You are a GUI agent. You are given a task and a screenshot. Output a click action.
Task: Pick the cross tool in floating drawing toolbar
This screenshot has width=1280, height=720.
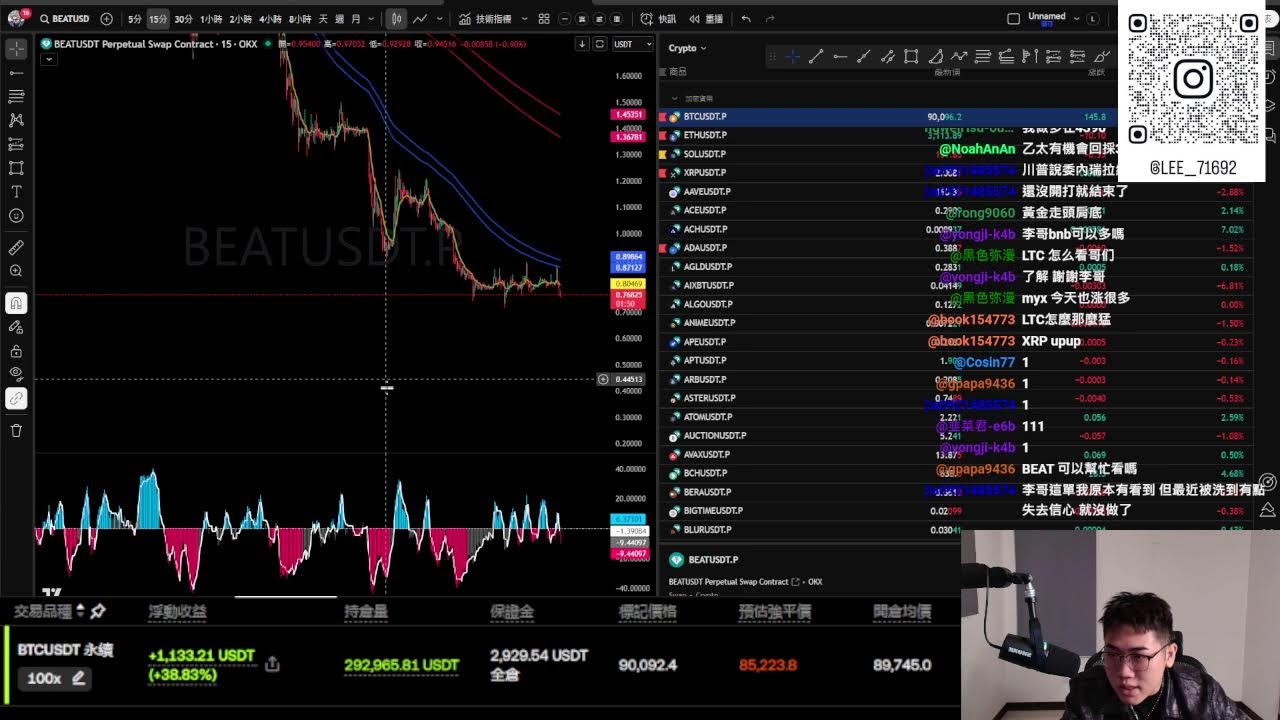pyautogui.click(x=792, y=57)
